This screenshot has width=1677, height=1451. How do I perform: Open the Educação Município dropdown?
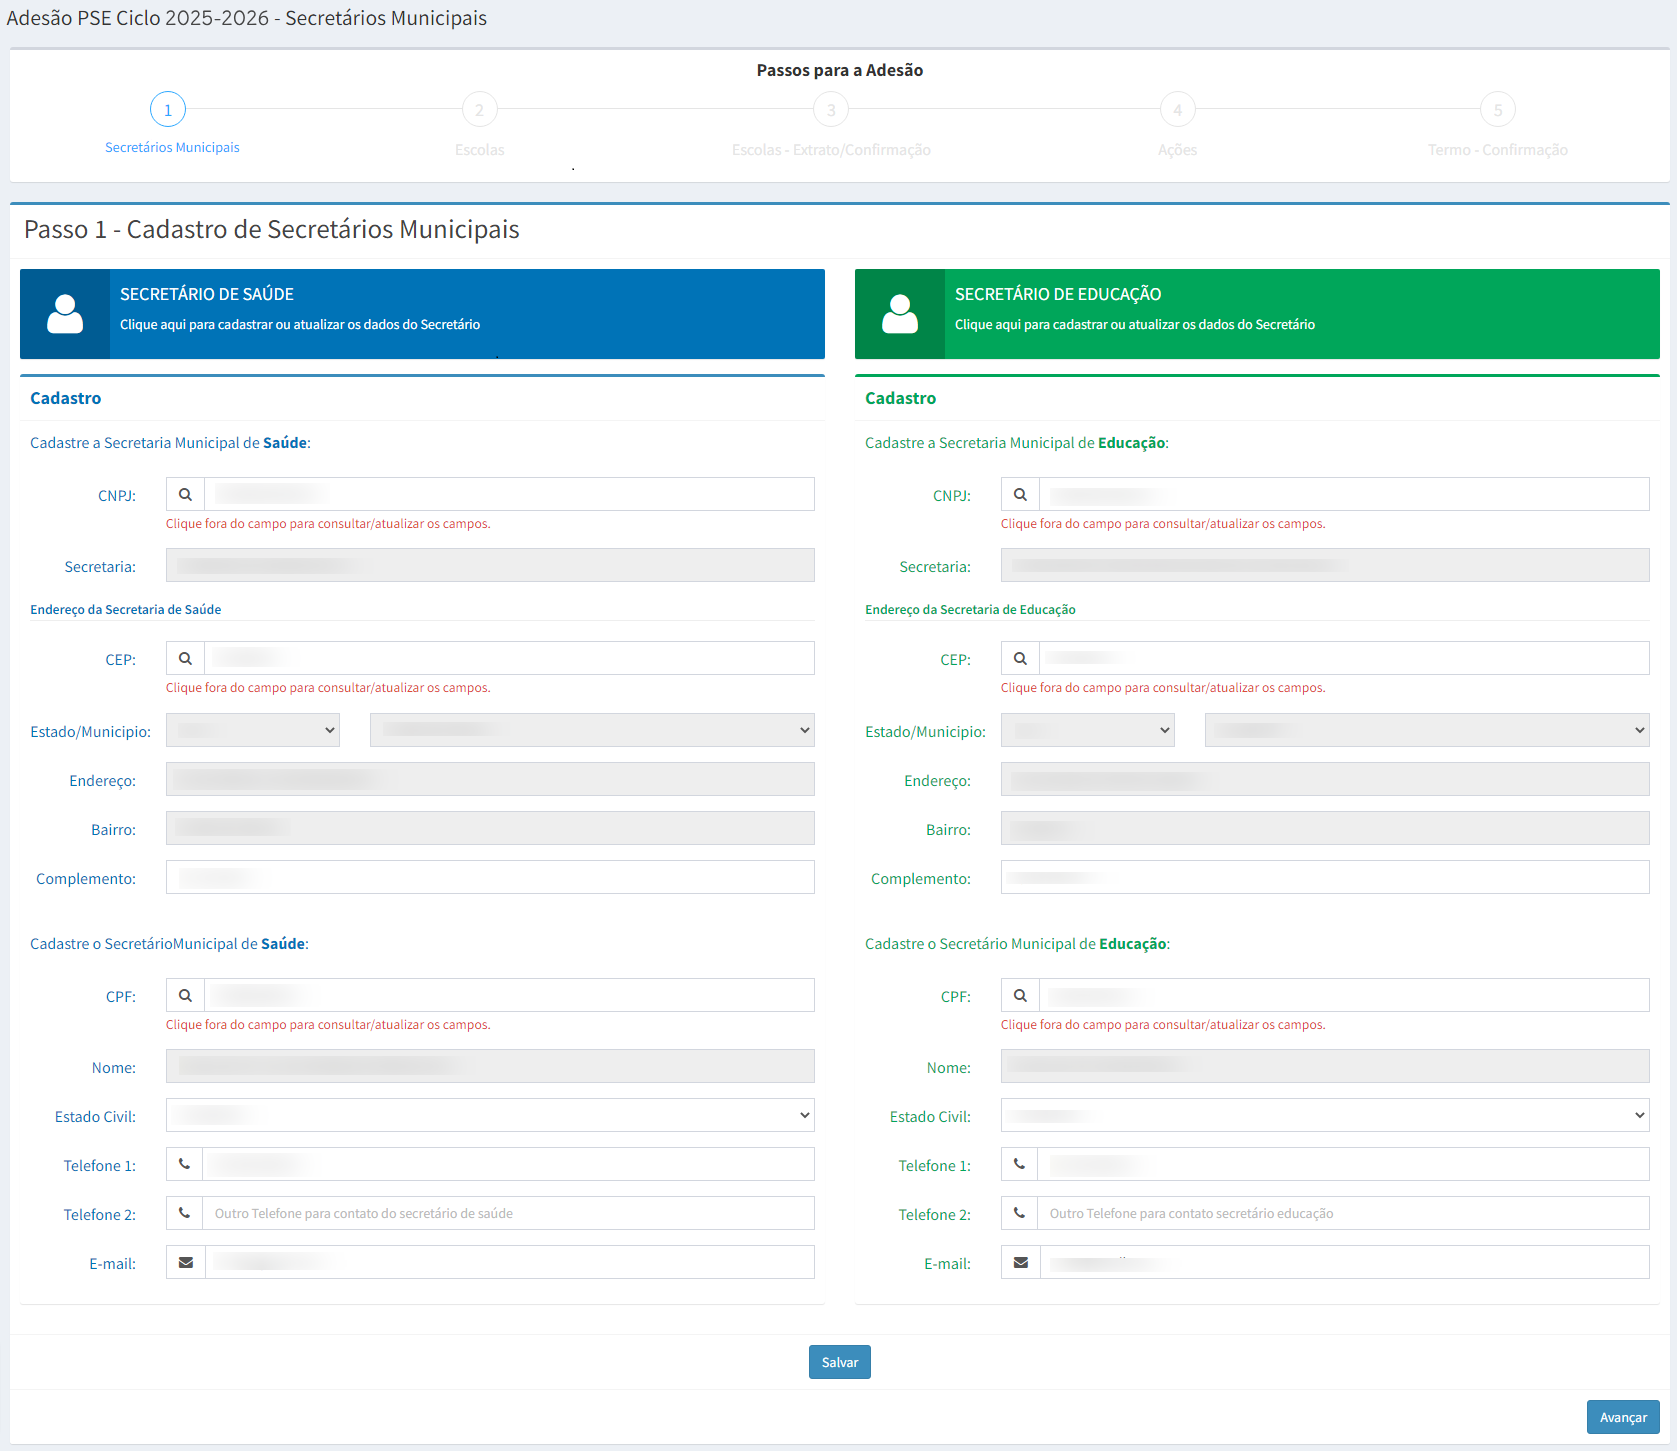[1427, 730]
